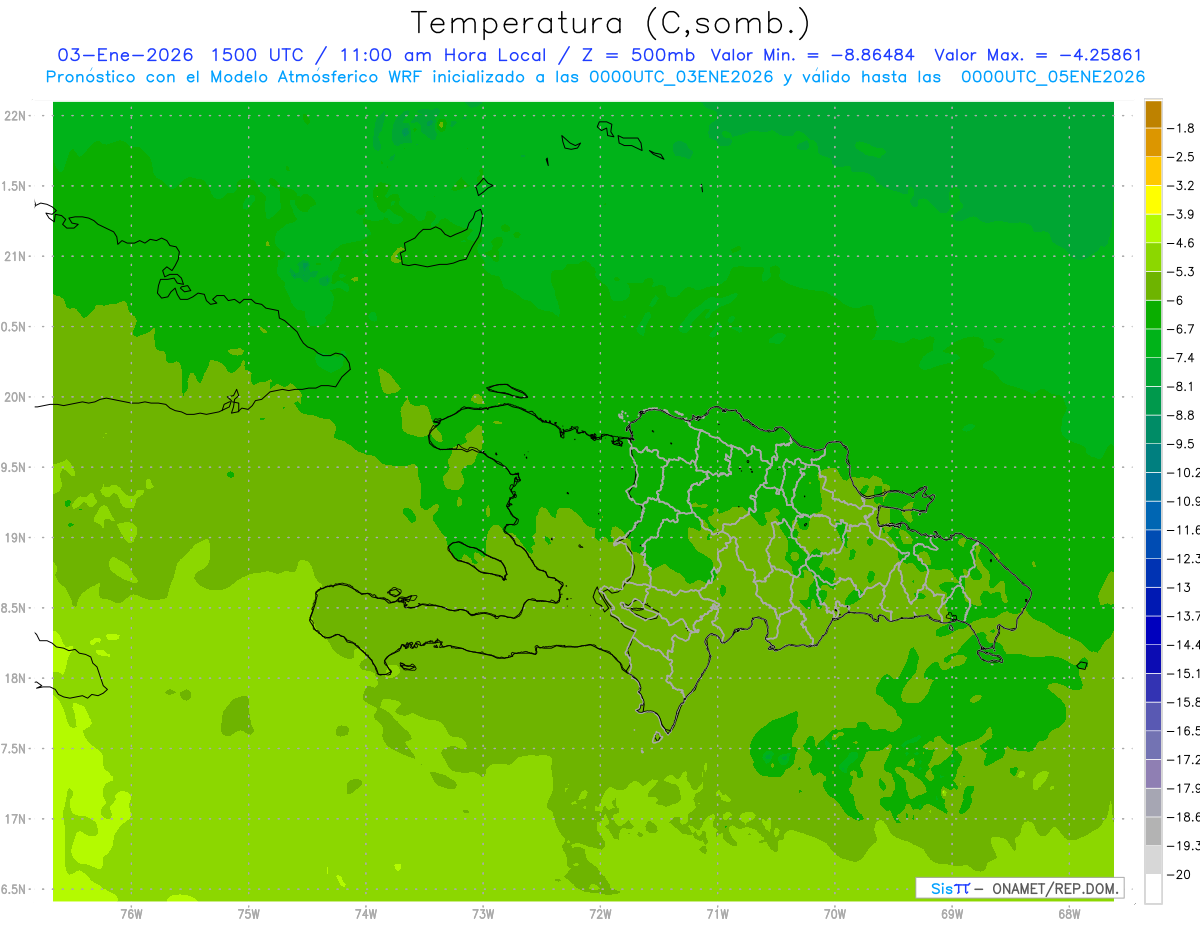
Task: Click the "Valor Min. = -8.86484" text
Action: pyautogui.click(x=814, y=55)
